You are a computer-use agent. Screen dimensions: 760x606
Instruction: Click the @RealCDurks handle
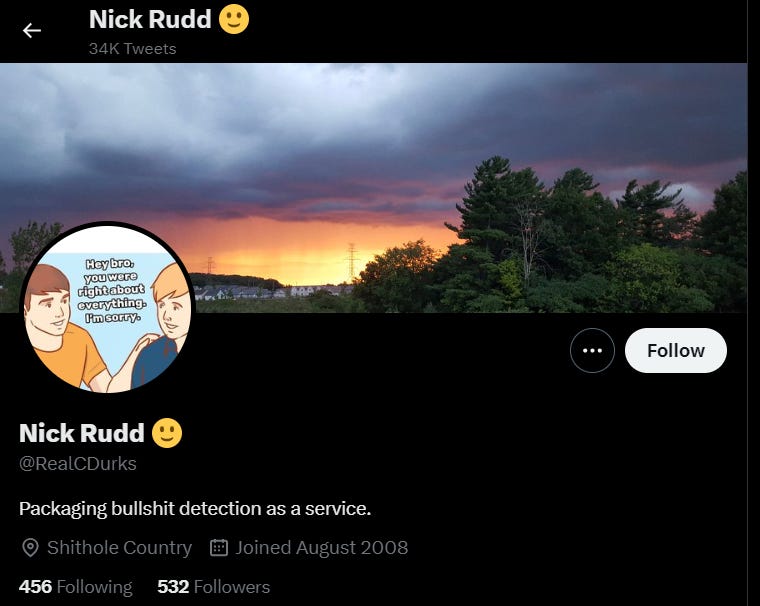(78, 463)
